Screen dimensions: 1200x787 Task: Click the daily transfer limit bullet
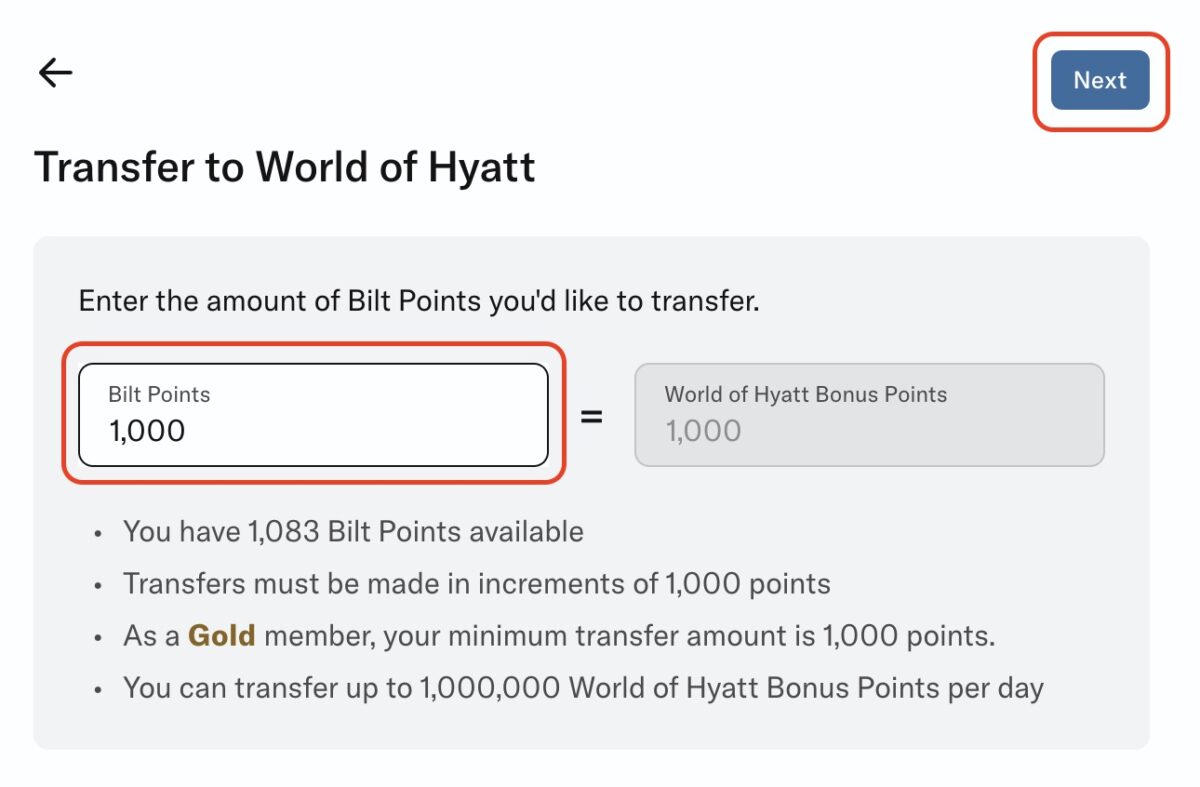(583, 687)
